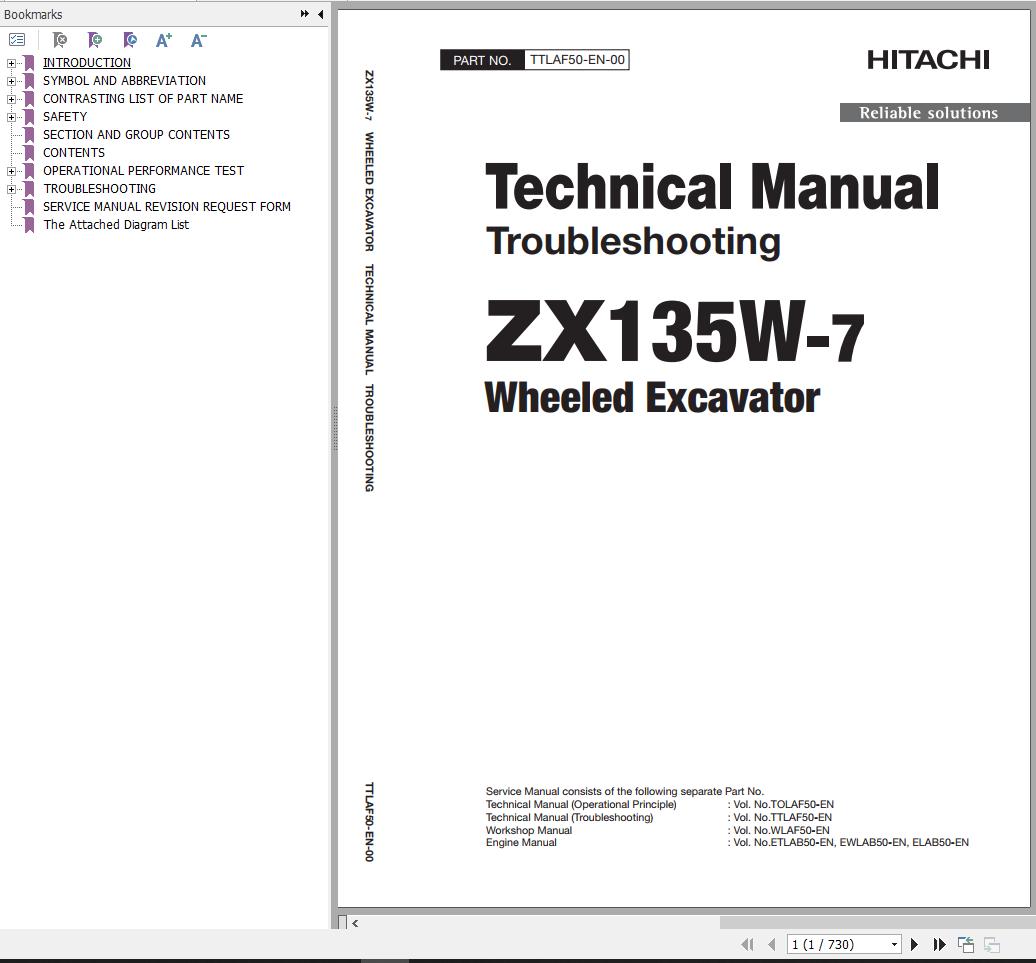The height and width of the screenshot is (963, 1036).
Task: Open the bookmarks options checklist icon
Action: pyautogui.click(x=17, y=40)
